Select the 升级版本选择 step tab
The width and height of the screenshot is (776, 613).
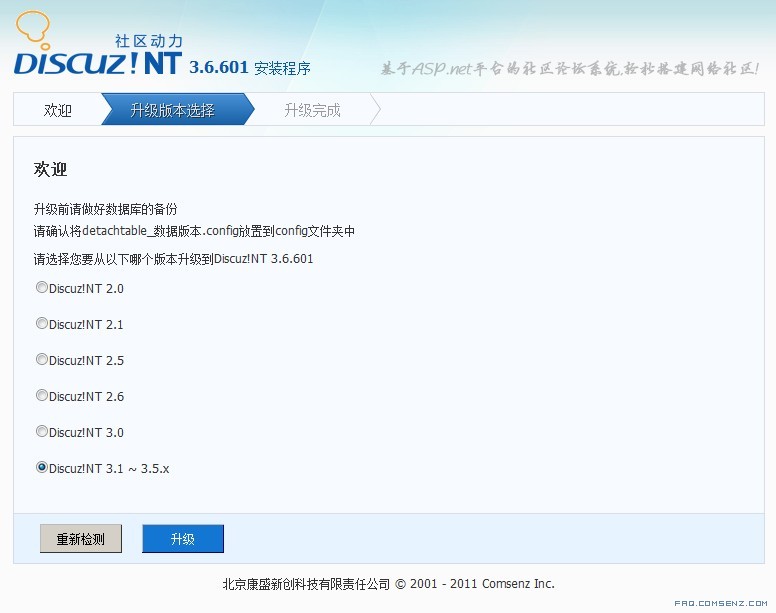(173, 110)
